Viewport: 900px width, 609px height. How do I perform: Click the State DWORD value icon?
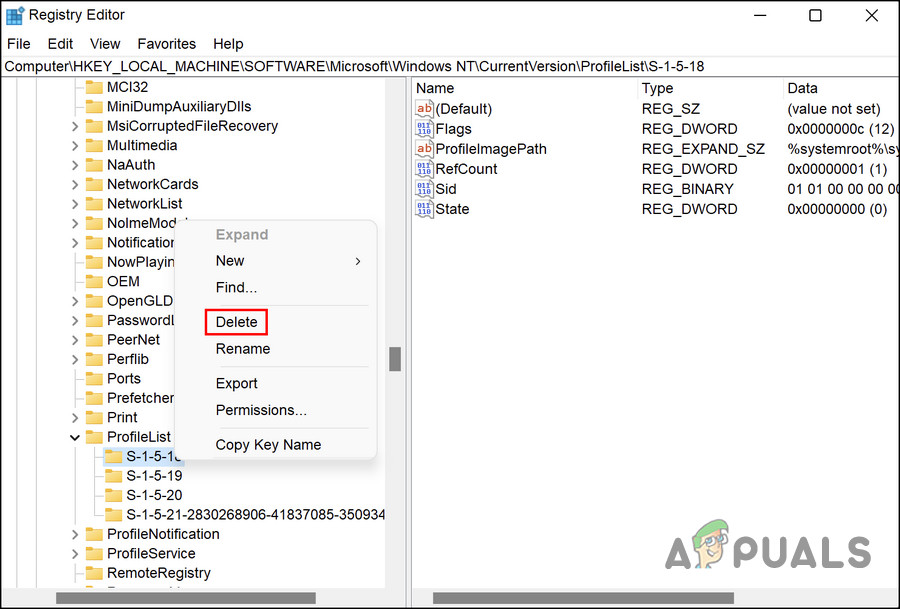(x=424, y=209)
